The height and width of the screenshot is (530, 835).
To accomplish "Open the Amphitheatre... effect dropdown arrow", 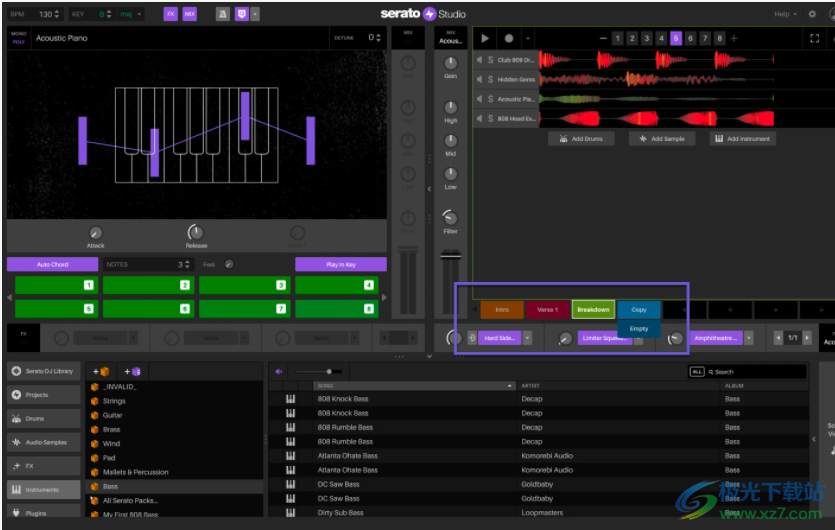I will tap(749, 338).
